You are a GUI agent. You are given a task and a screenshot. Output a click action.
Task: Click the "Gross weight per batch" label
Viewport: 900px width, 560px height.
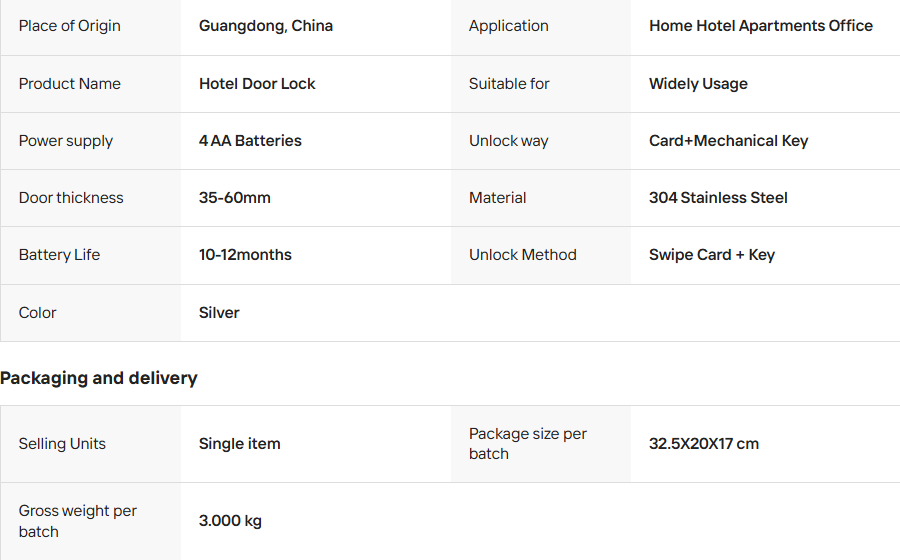point(77,521)
